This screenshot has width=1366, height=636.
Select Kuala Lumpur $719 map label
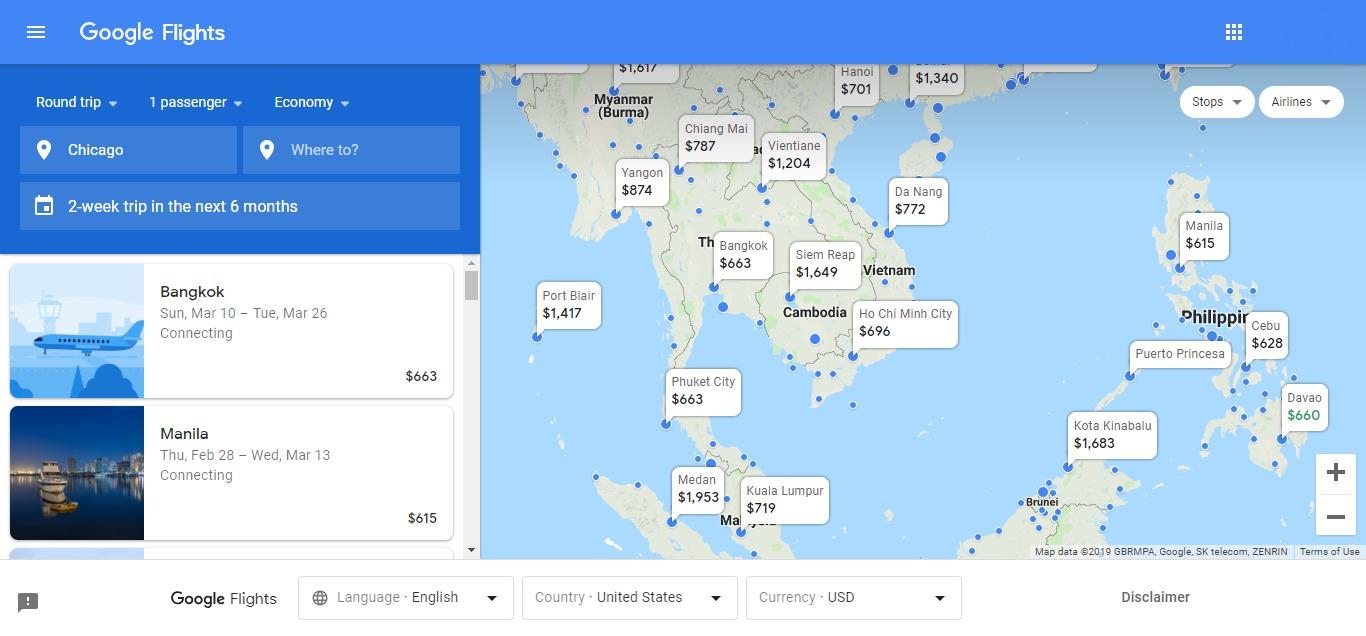(x=785, y=500)
